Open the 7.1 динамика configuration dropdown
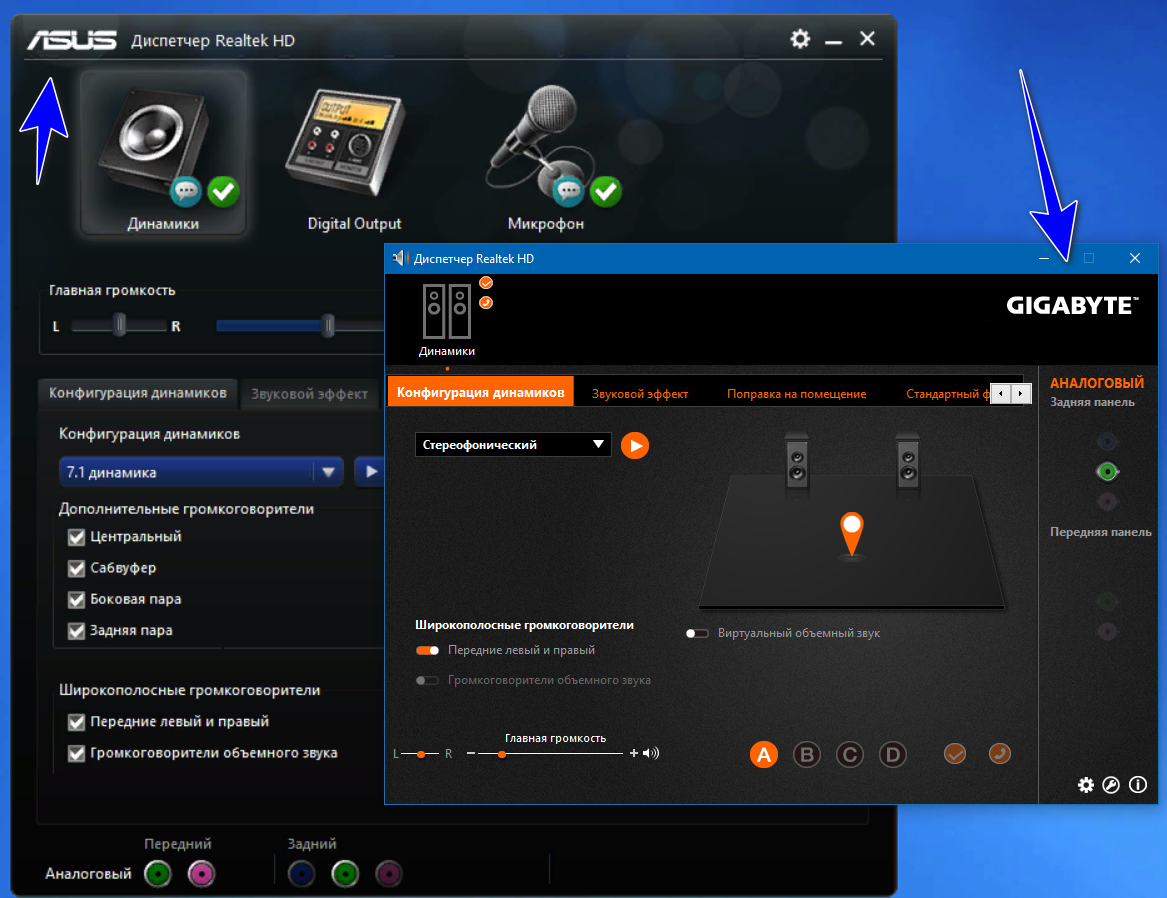Screen dimensions: 1167x898 (x=201, y=472)
